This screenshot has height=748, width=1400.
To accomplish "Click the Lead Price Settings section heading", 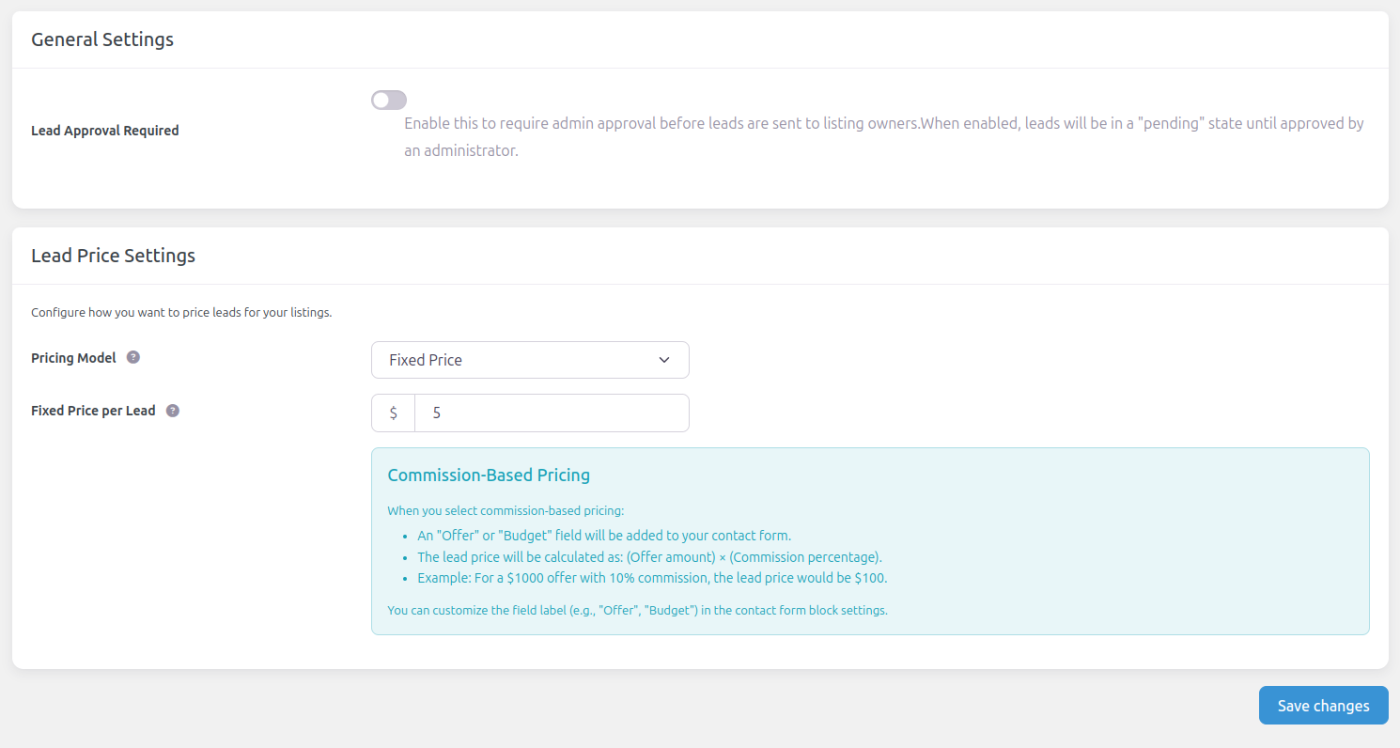I will [113, 255].
